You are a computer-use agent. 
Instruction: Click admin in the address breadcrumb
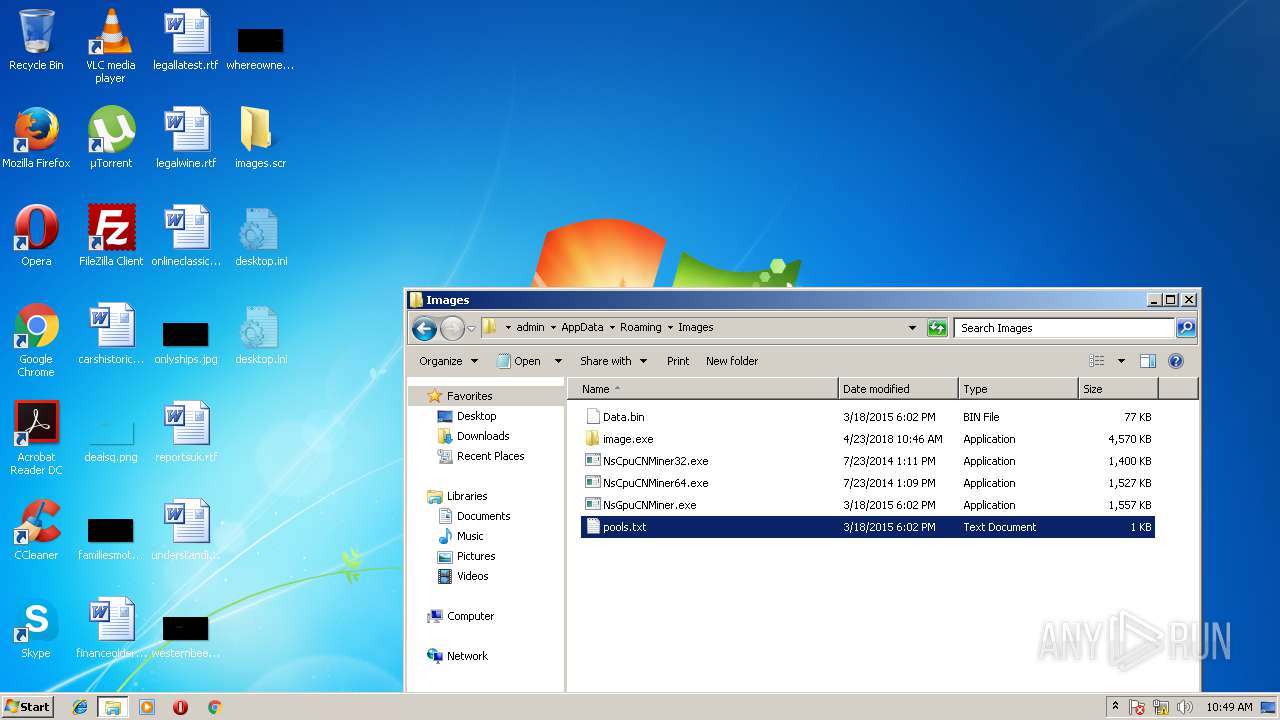tap(530, 328)
